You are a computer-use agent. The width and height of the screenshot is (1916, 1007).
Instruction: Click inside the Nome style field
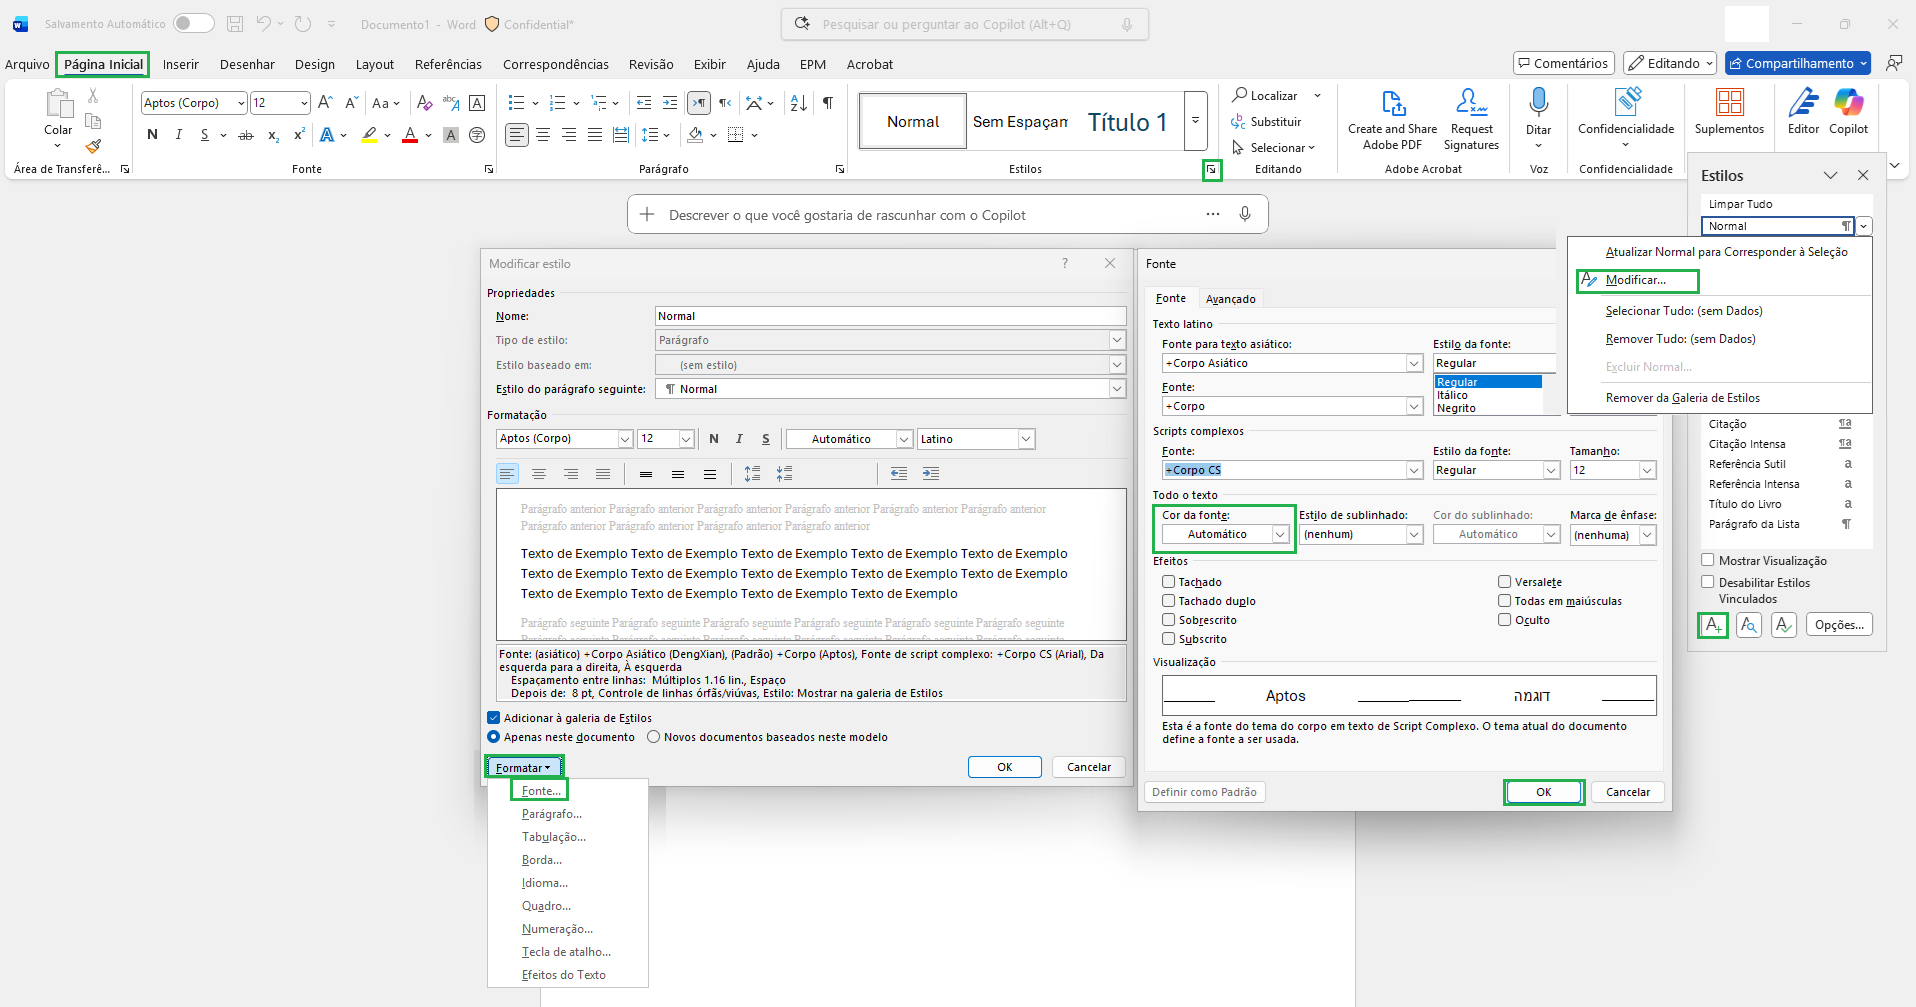point(890,316)
